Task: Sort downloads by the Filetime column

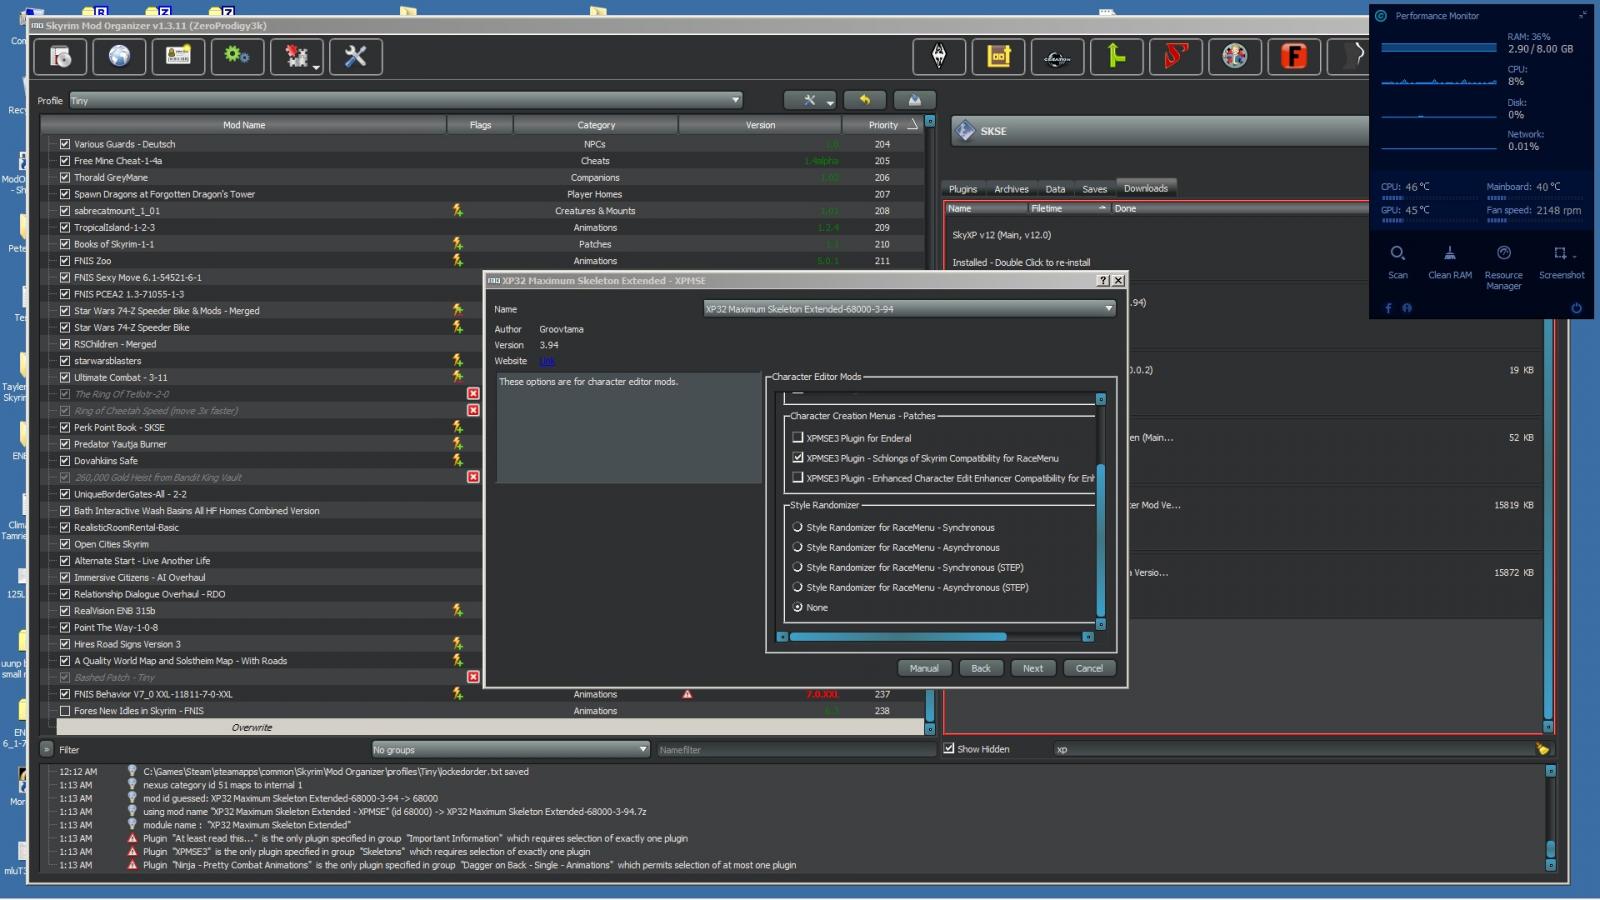Action: [x=1069, y=208]
